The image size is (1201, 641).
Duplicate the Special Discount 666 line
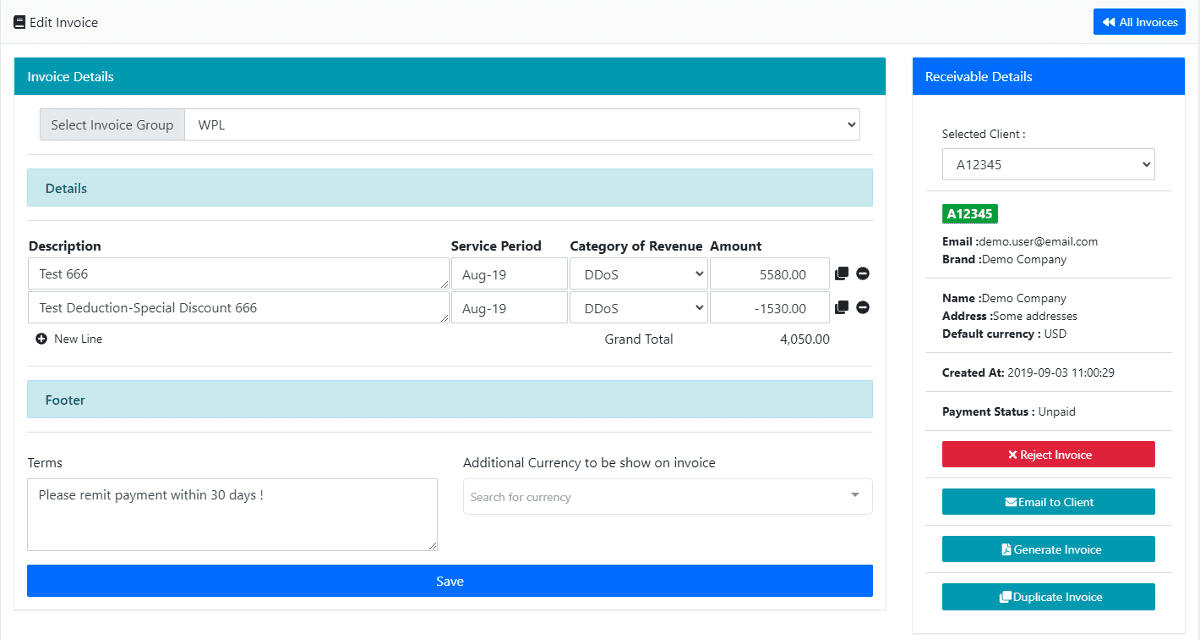pyautogui.click(x=841, y=308)
